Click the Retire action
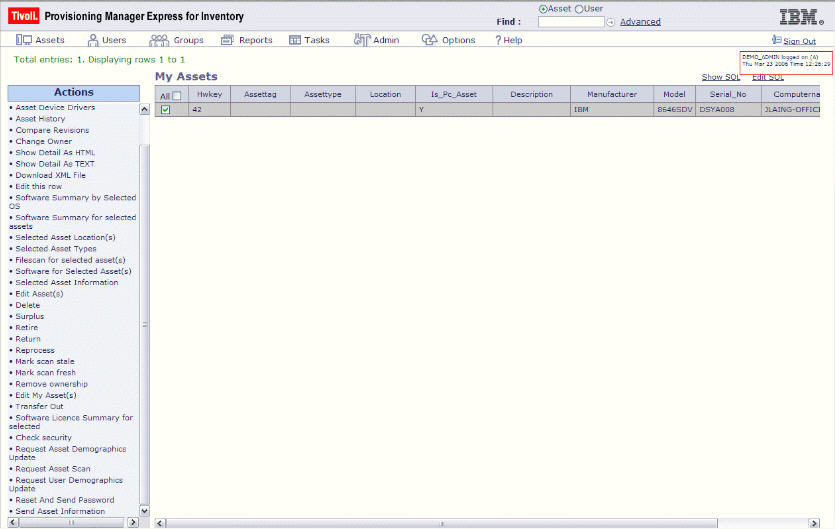Image resolution: width=835 pixels, height=529 pixels. point(26,328)
